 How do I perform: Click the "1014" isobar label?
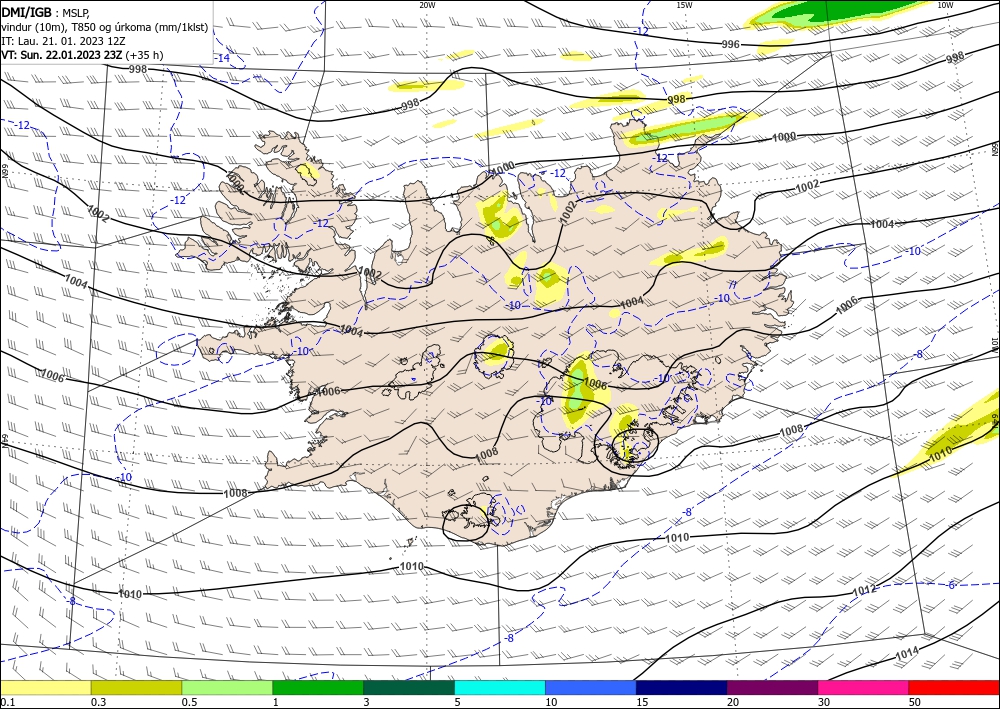pos(906,654)
